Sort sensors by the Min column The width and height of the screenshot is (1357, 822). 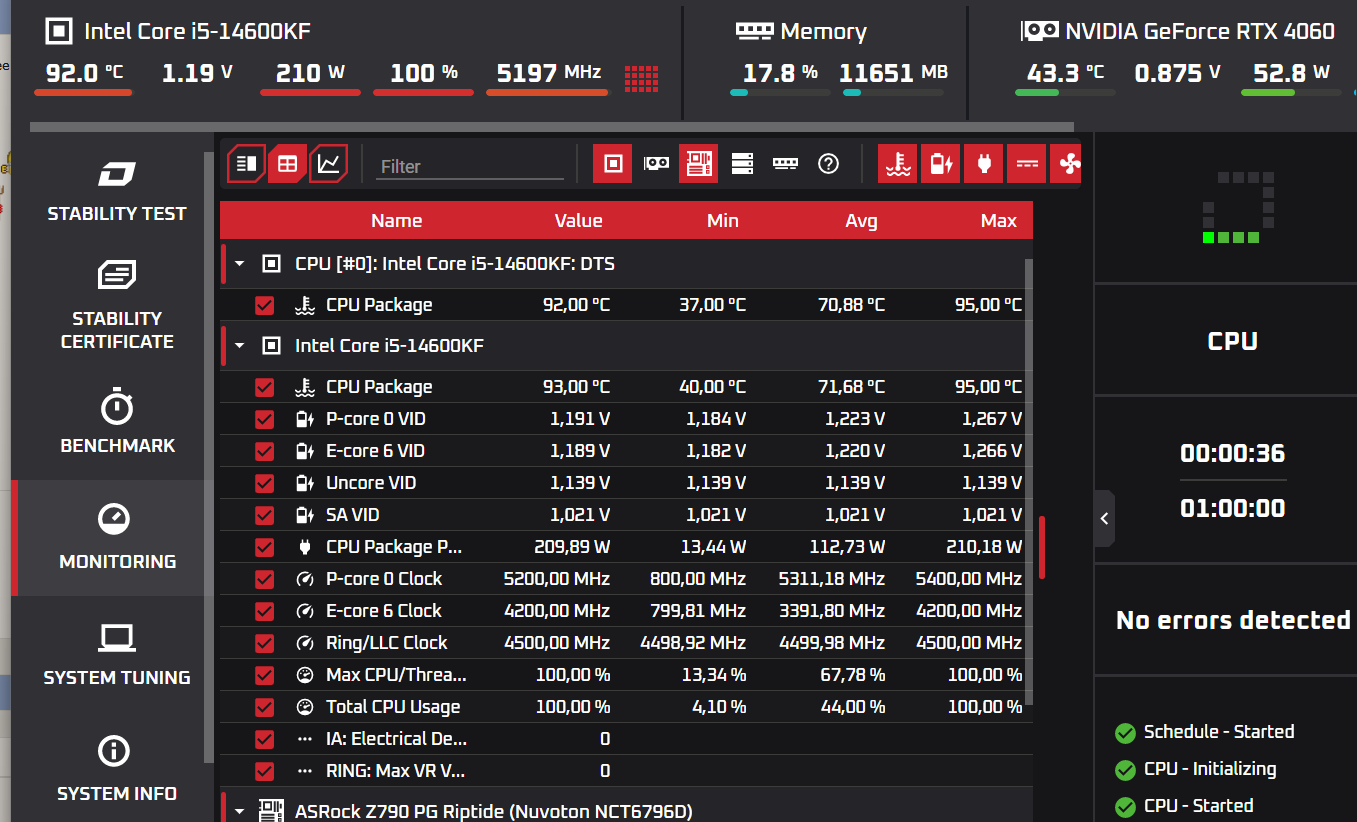[x=722, y=221]
